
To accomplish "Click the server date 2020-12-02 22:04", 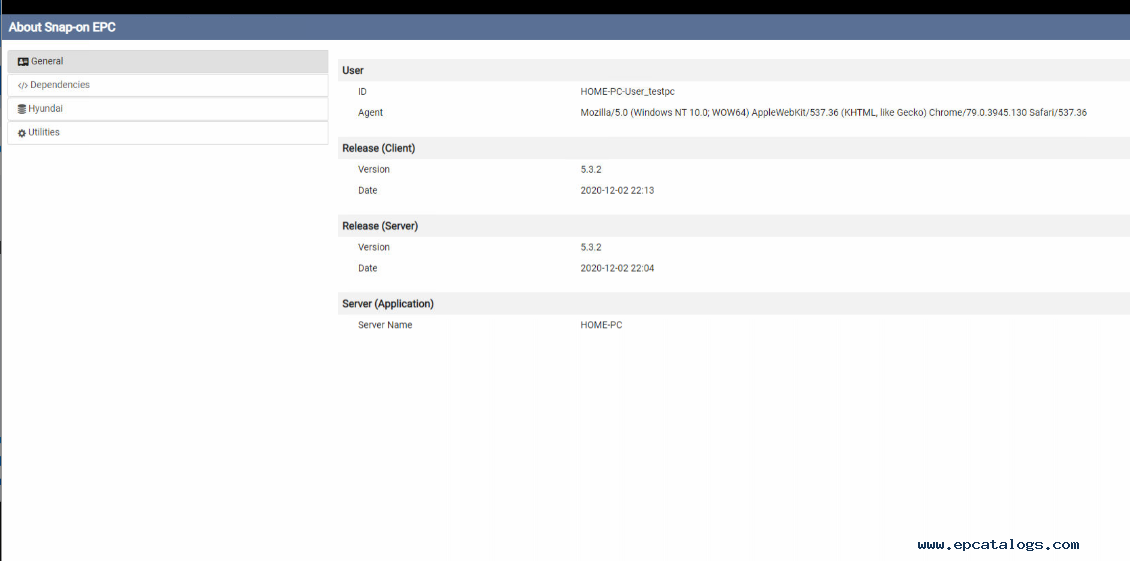I will [617, 268].
